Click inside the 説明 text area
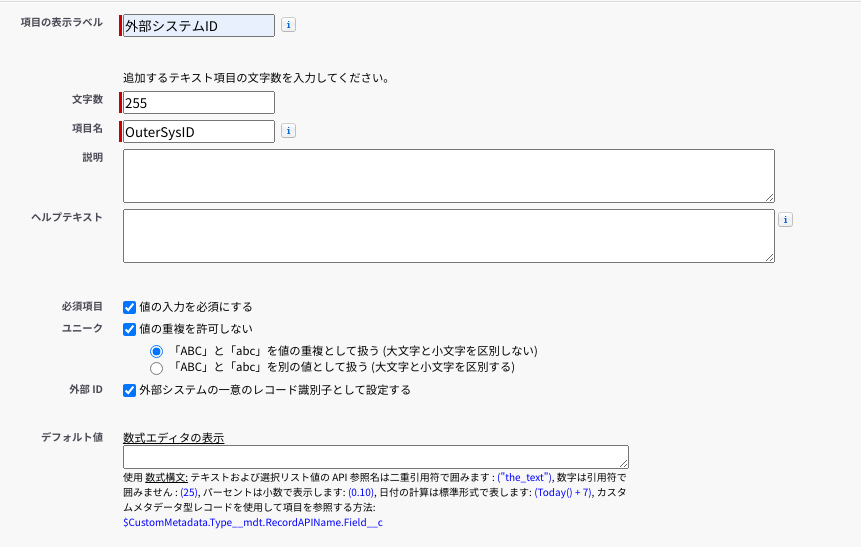Image resolution: width=861 pixels, height=547 pixels. click(x=449, y=176)
